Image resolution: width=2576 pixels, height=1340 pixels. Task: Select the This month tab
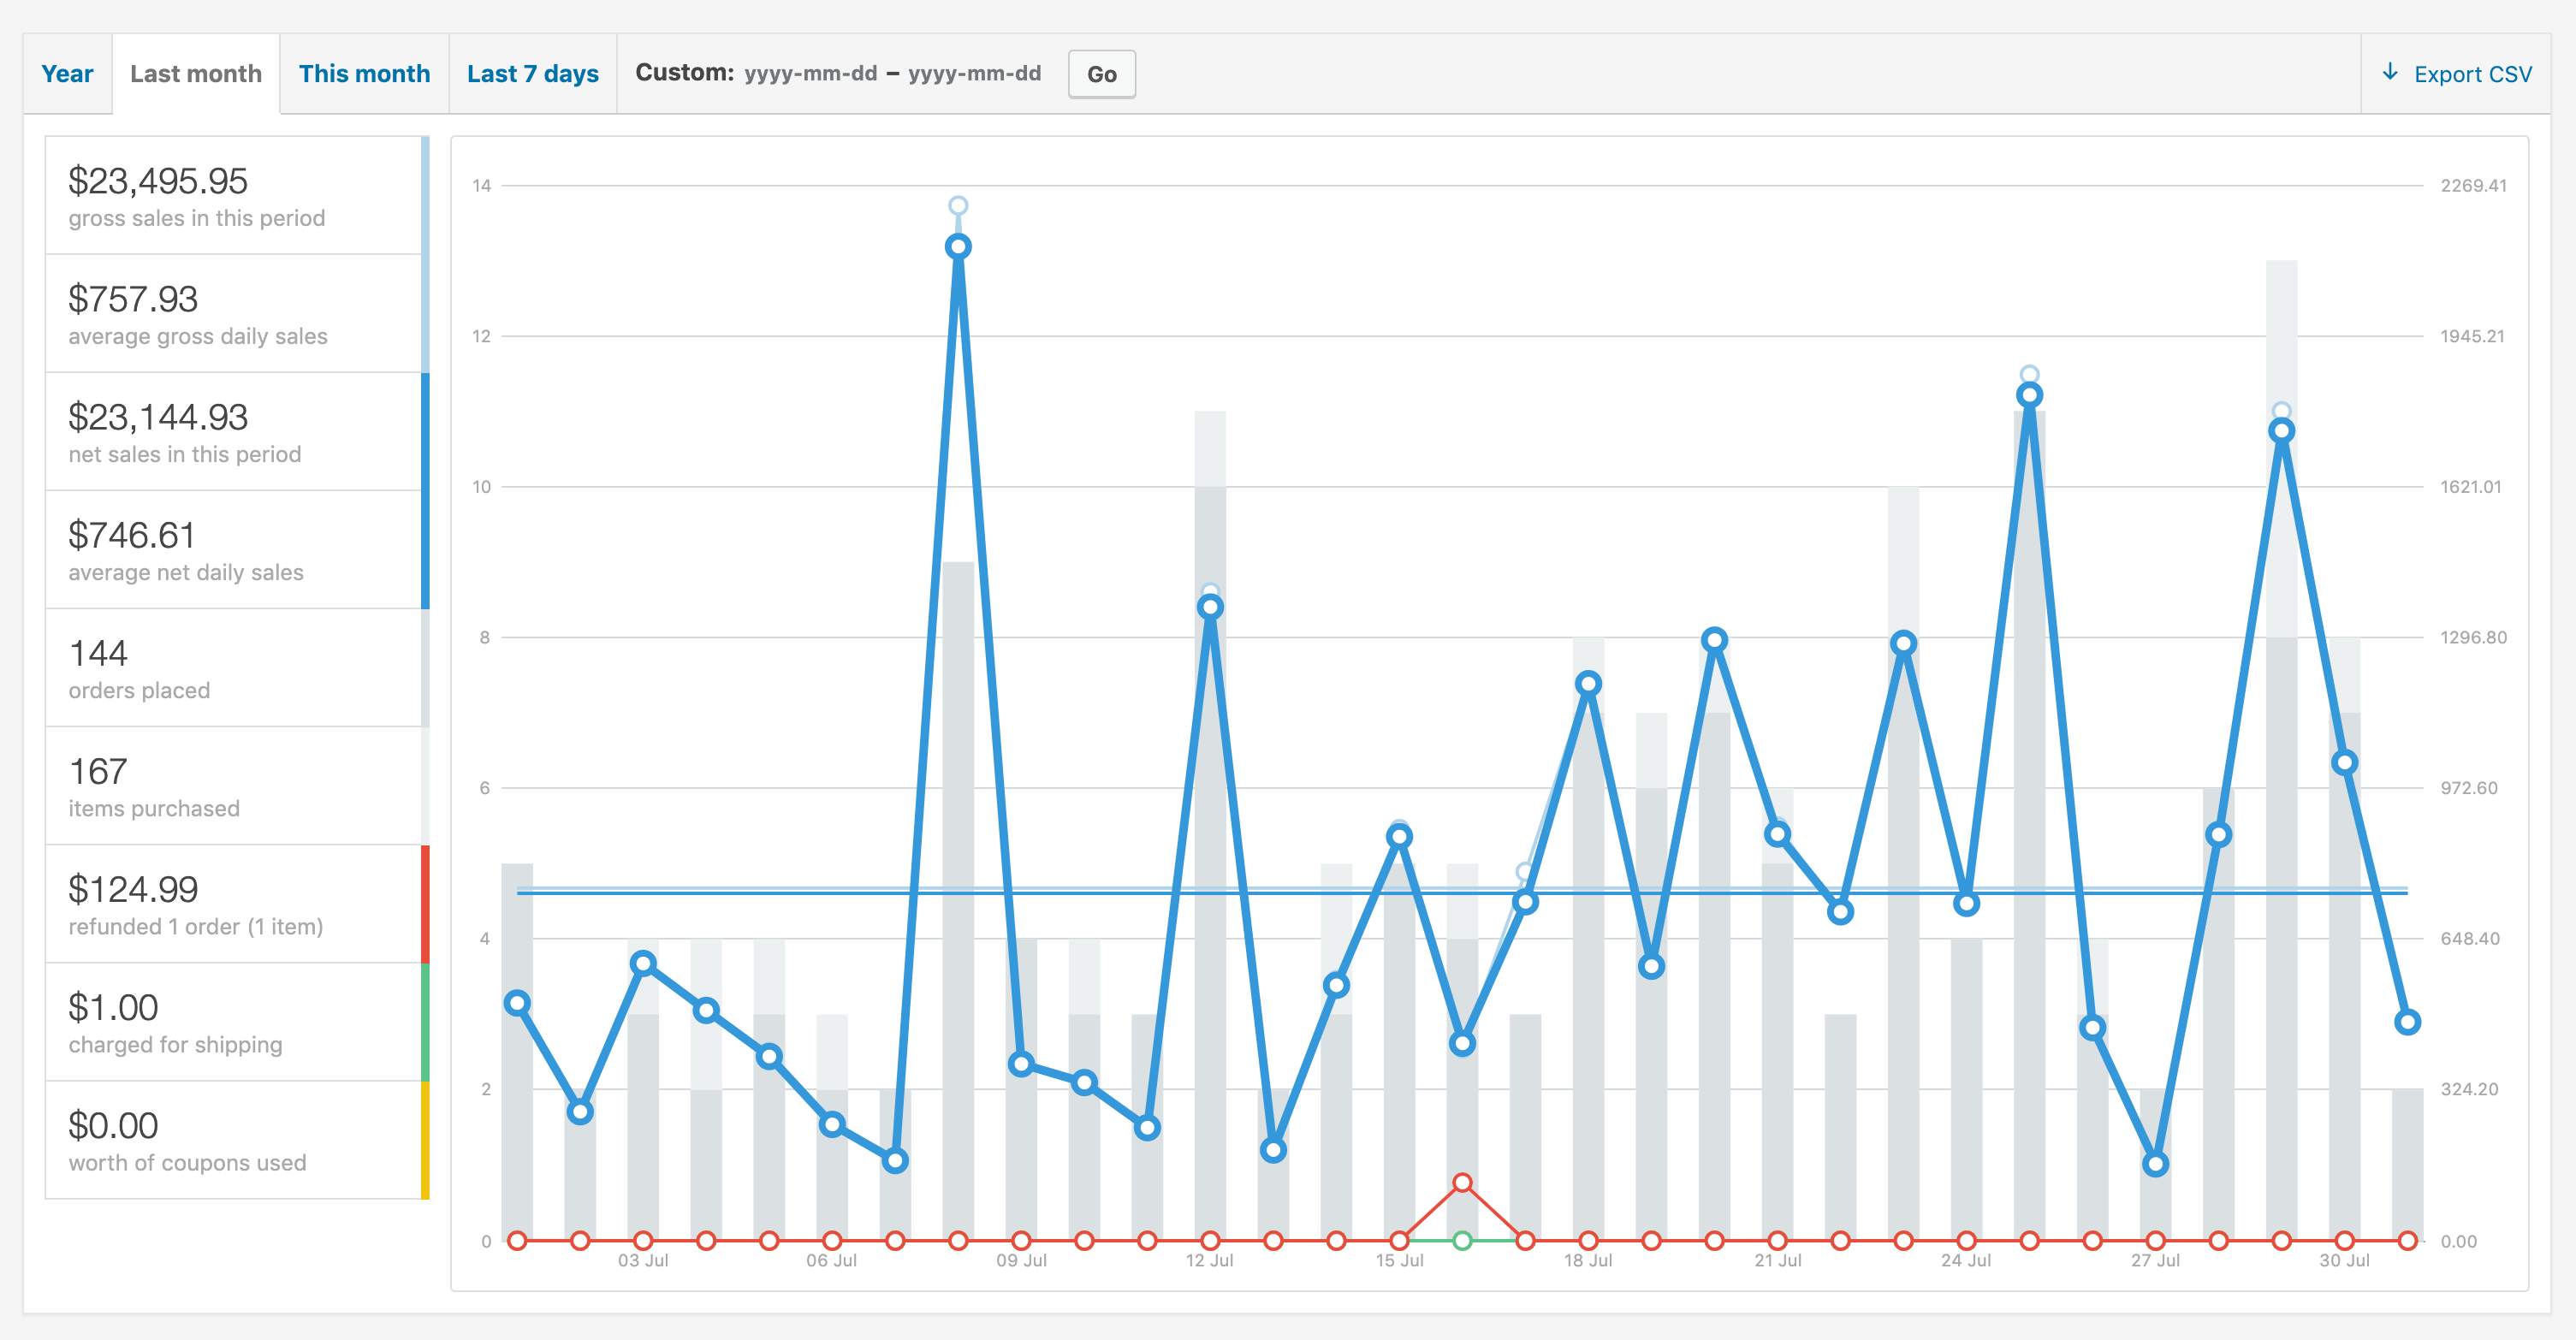pyautogui.click(x=364, y=74)
